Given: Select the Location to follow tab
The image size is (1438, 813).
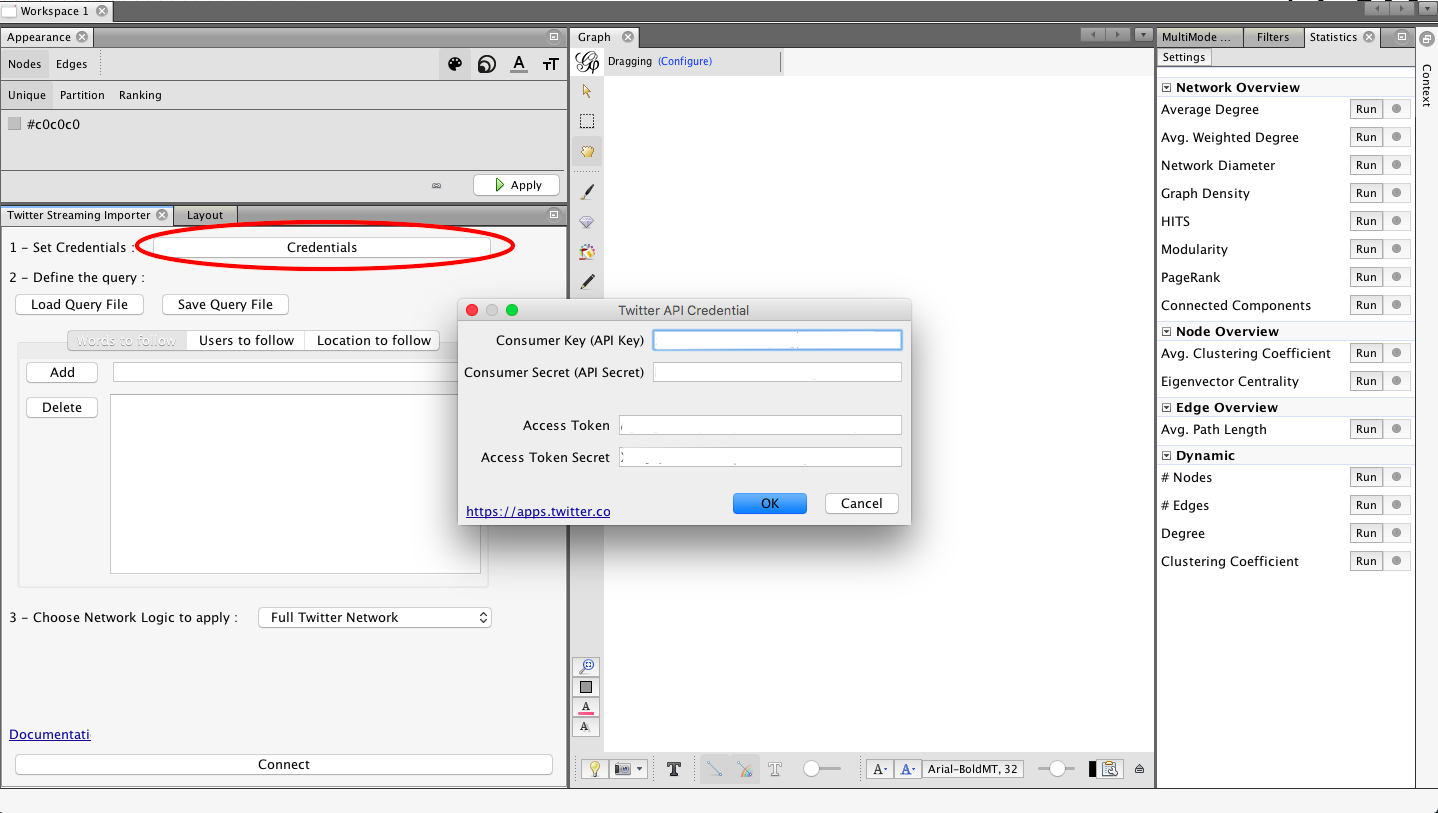Looking at the screenshot, I should (373, 340).
